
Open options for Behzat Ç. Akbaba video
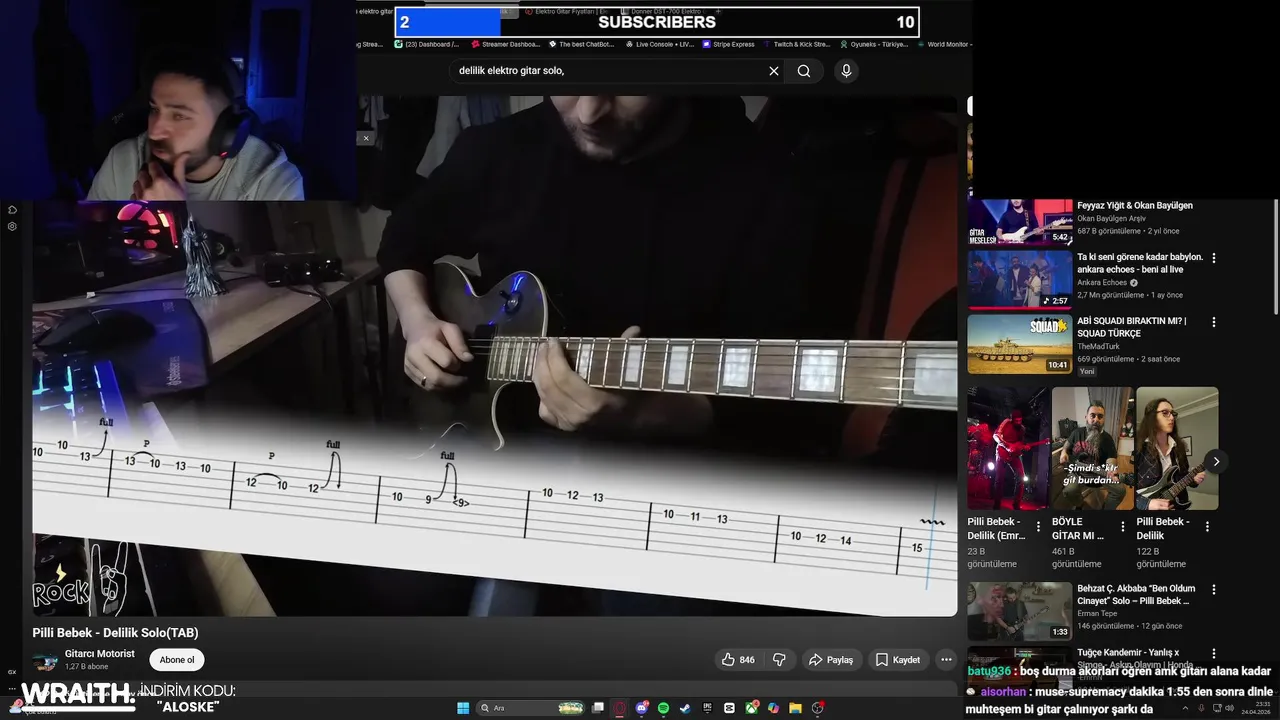coord(1214,590)
